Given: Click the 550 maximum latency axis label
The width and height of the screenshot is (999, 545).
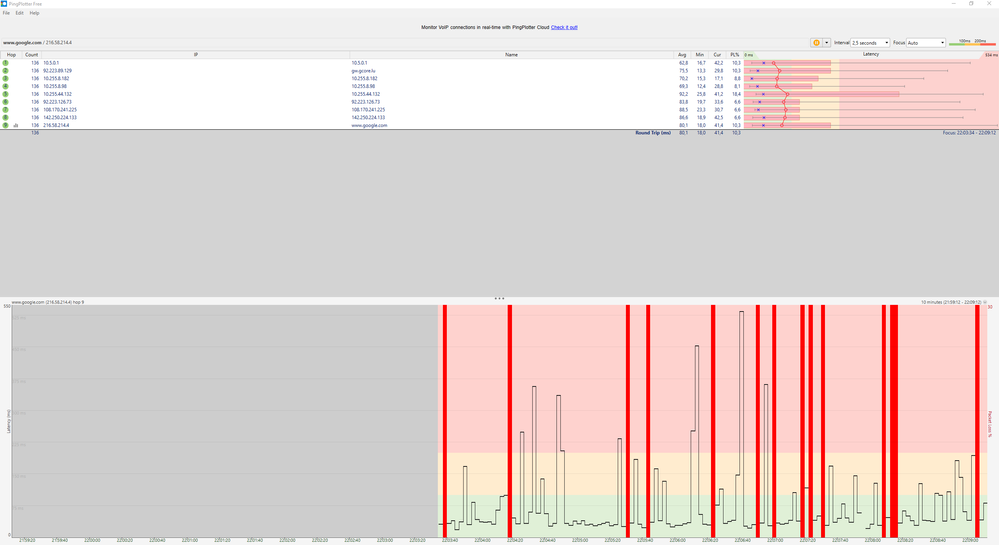Looking at the screenshot, I should (7, 307).
